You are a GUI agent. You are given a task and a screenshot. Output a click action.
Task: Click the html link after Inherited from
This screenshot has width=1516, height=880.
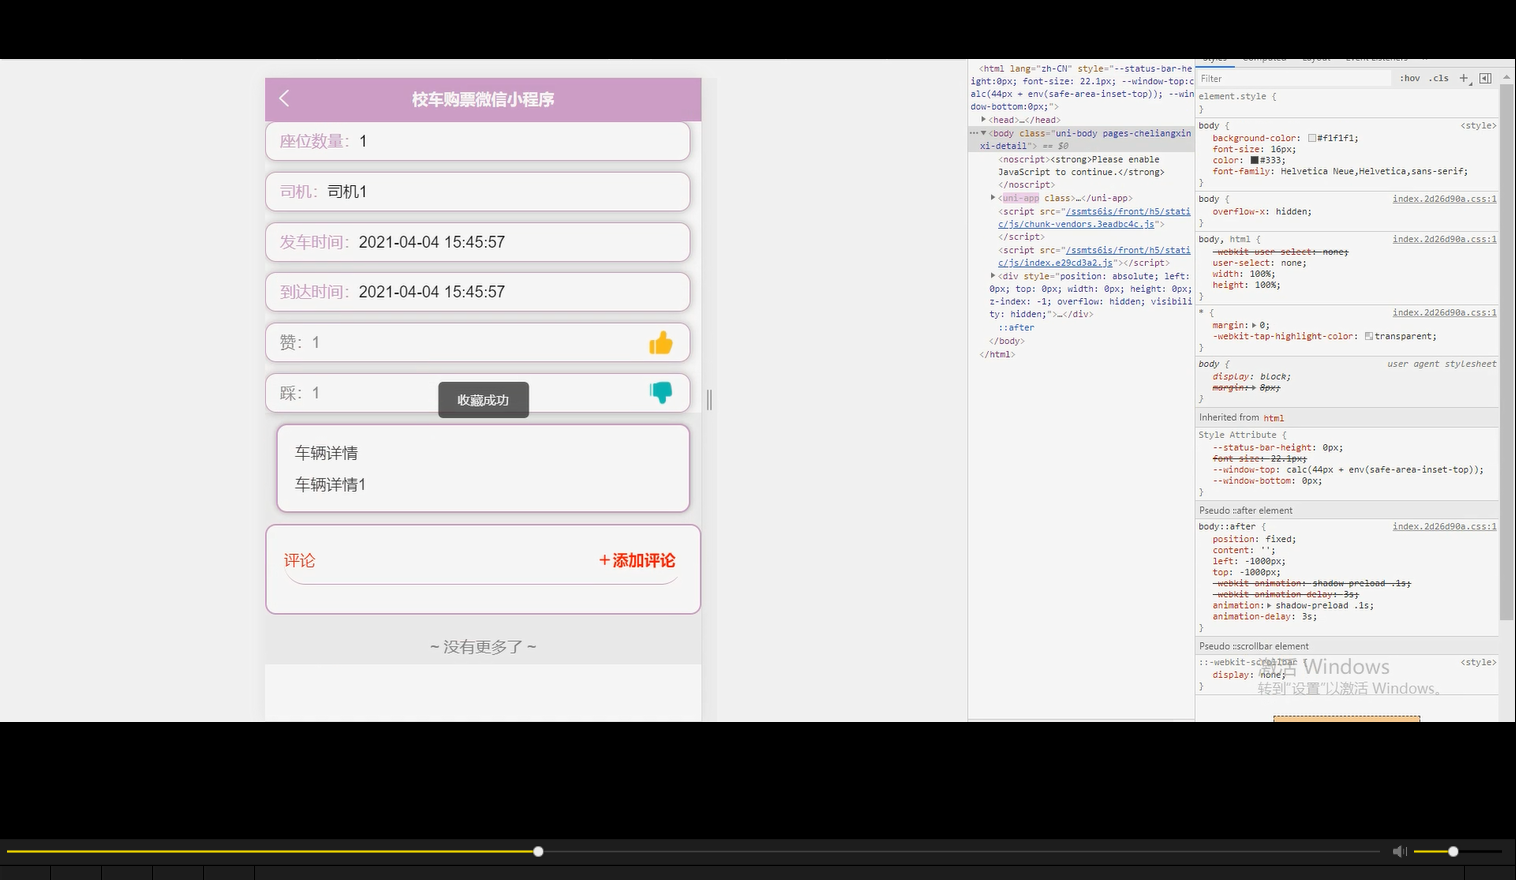point(1273,418)
